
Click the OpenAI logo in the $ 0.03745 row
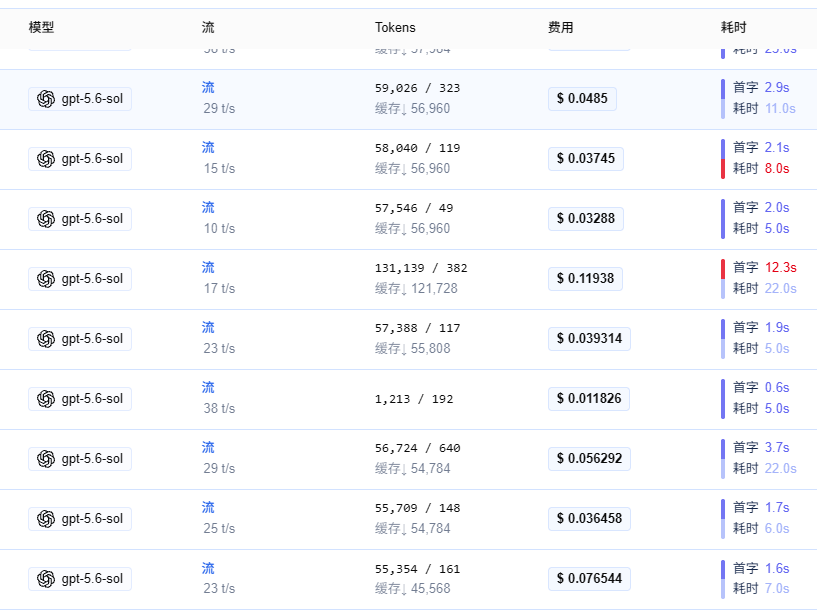46,159
